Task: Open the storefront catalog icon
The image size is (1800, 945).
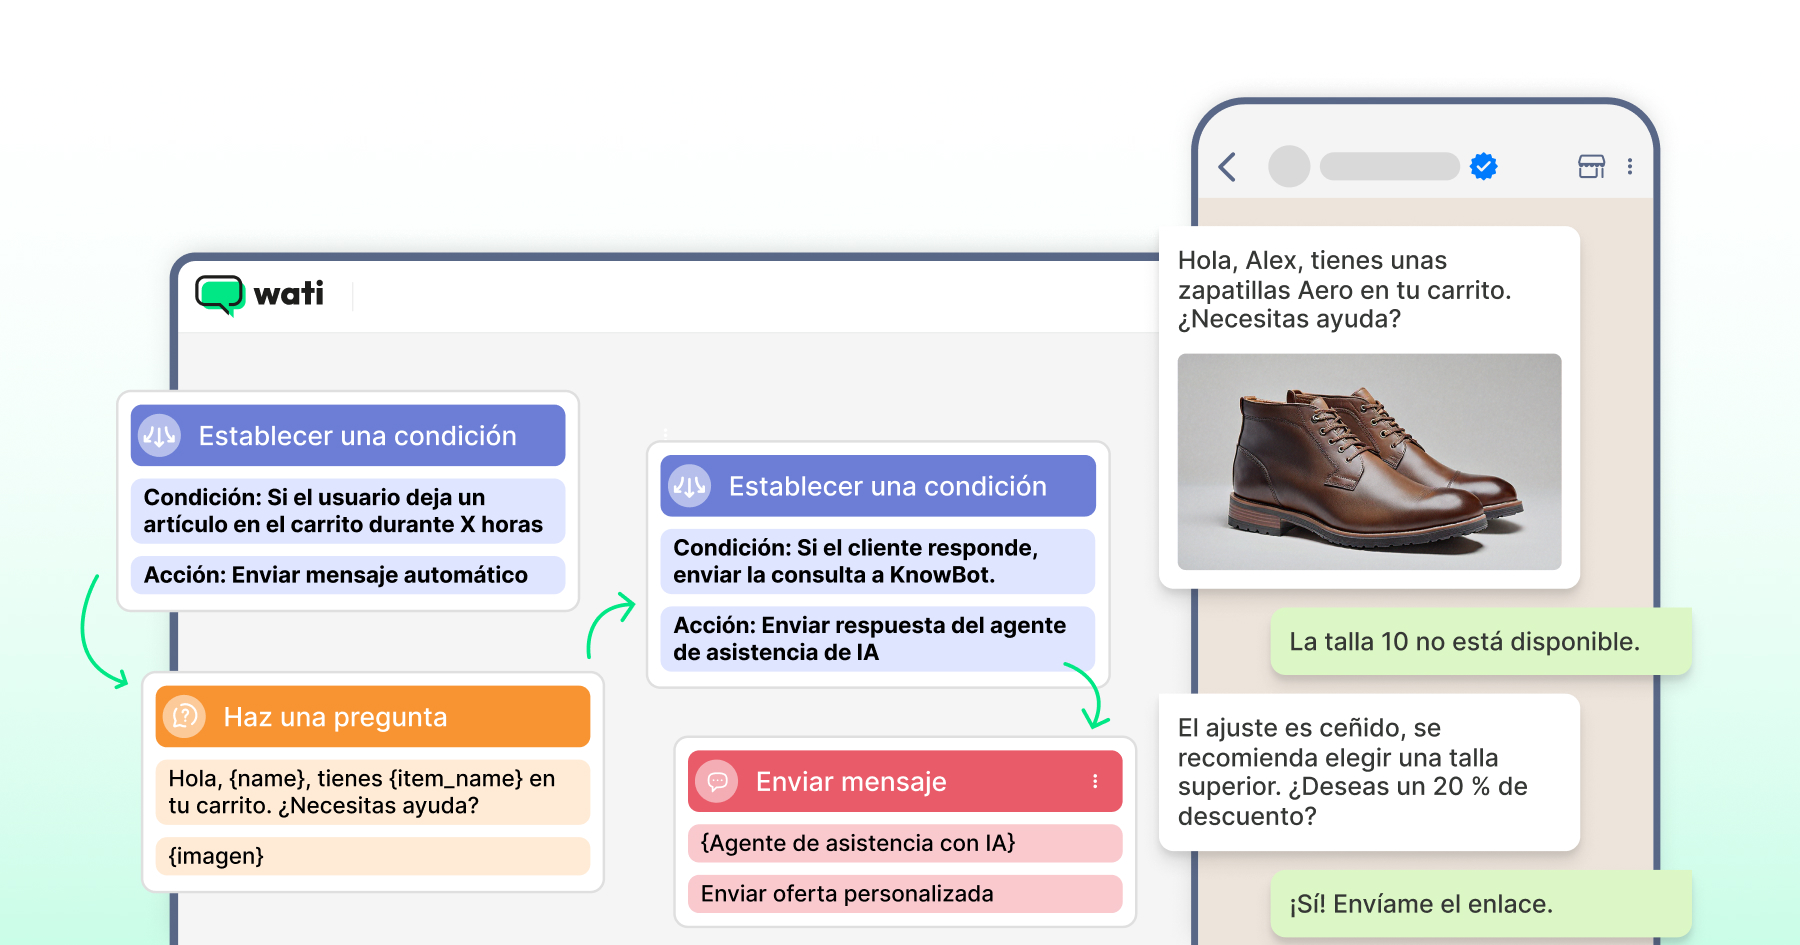Action: tap(1591, 166)
